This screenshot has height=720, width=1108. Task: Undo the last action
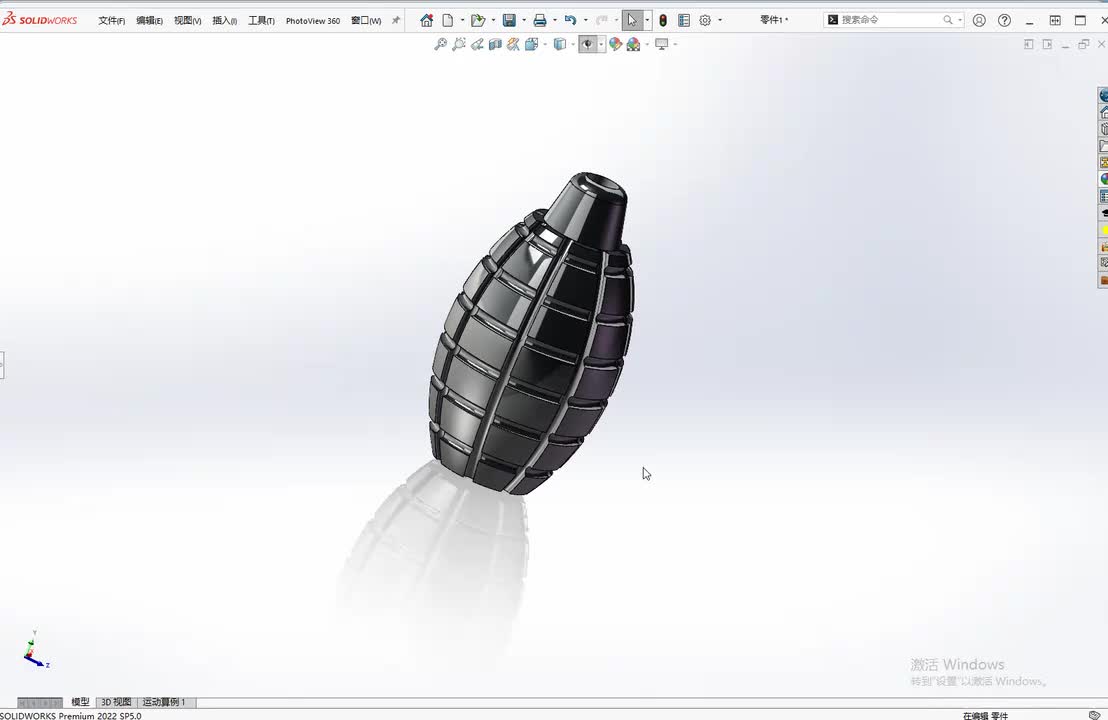click(x=570, y=20)
